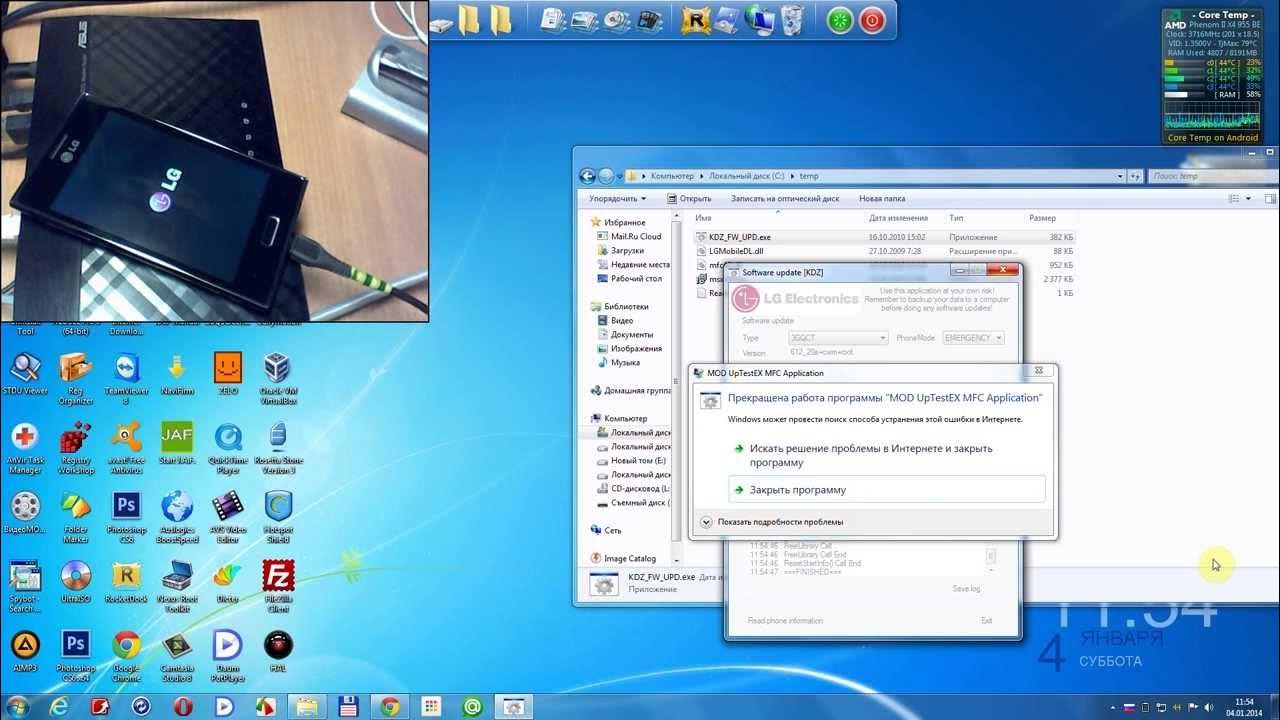The image size is (1280, 720).
Task: Choose 'Закрыть программу' in crash dialog
Action: [x=887, y=490]
